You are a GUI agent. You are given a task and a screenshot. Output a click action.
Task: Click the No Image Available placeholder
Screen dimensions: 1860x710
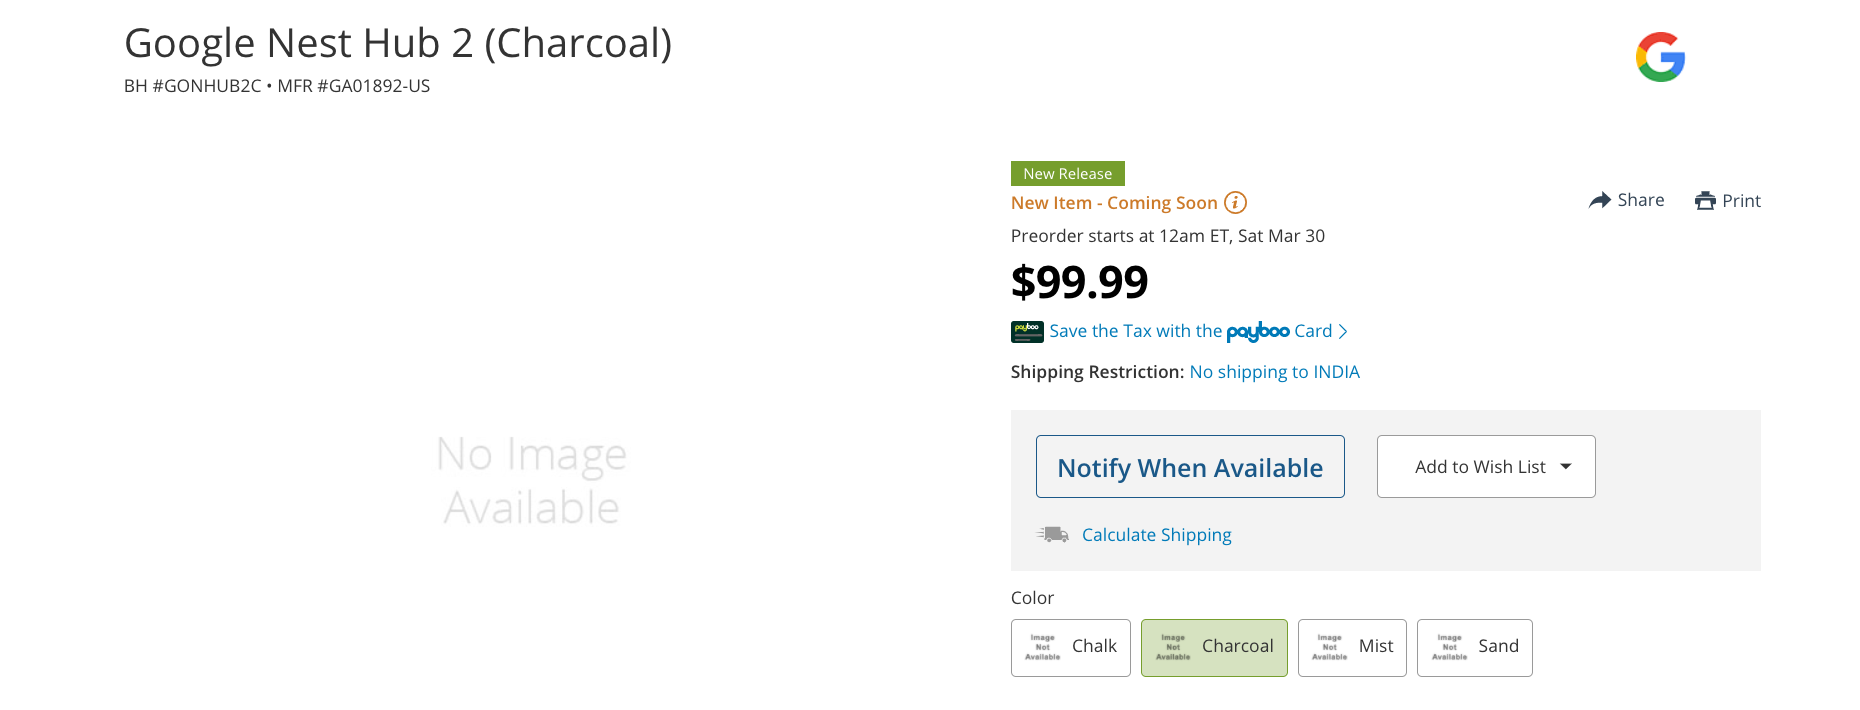(531, 481)
